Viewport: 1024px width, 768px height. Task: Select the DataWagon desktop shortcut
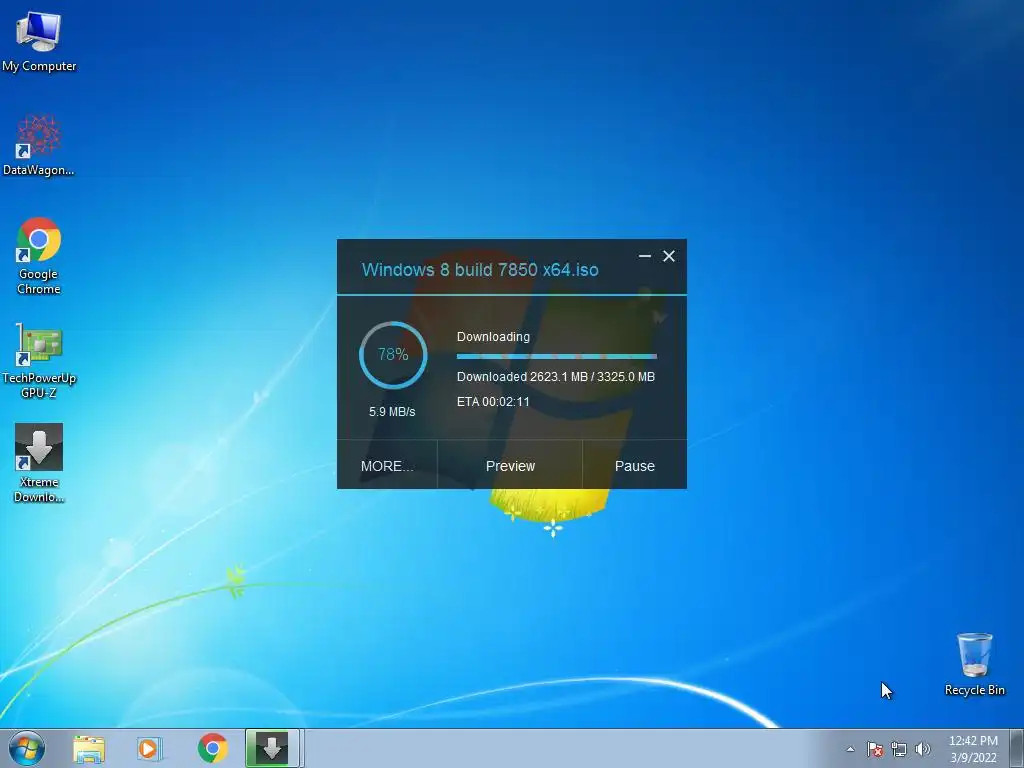point(39,145)
